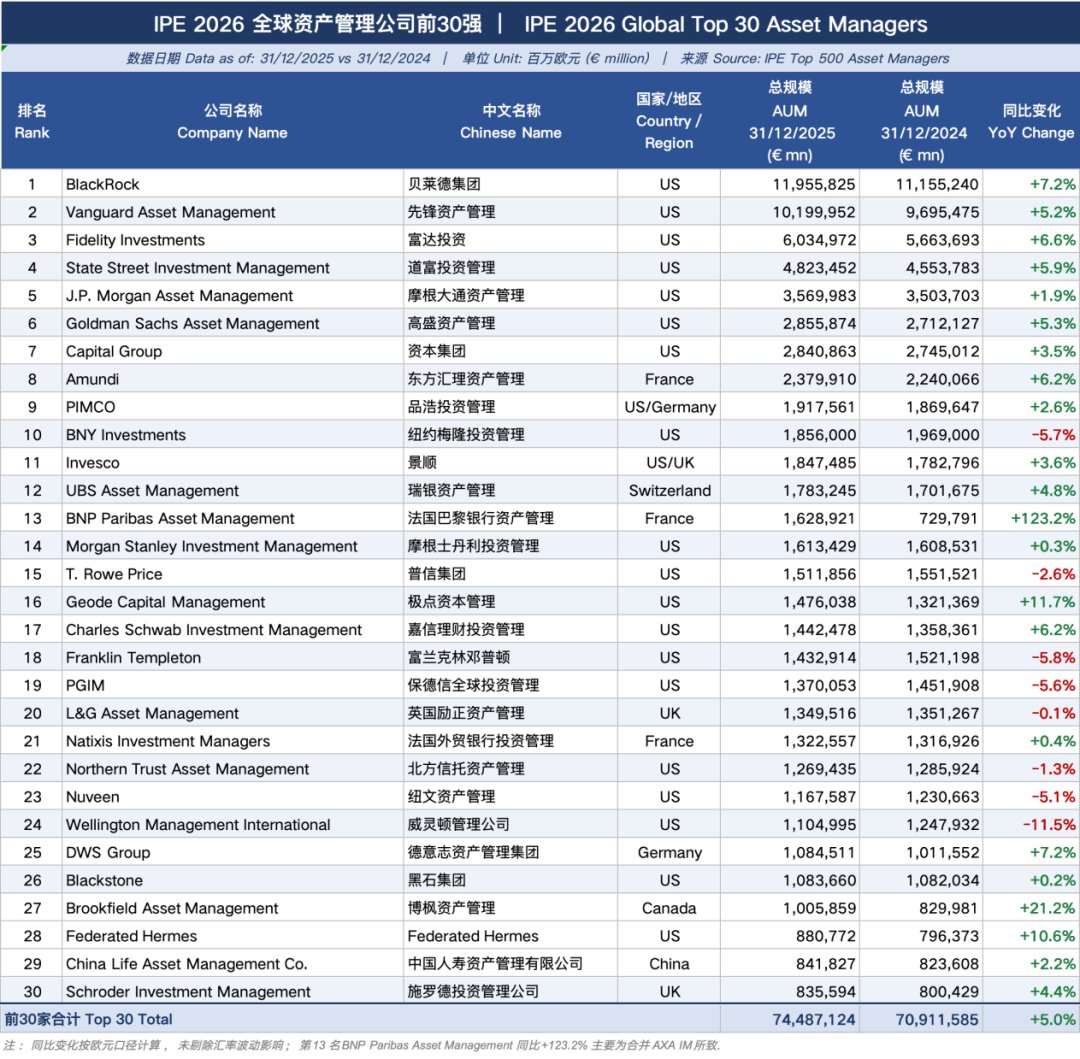Click the Fidelity Investments row name
Viewport: 1080px width, 1059px height.
click(x=233, y=240)
